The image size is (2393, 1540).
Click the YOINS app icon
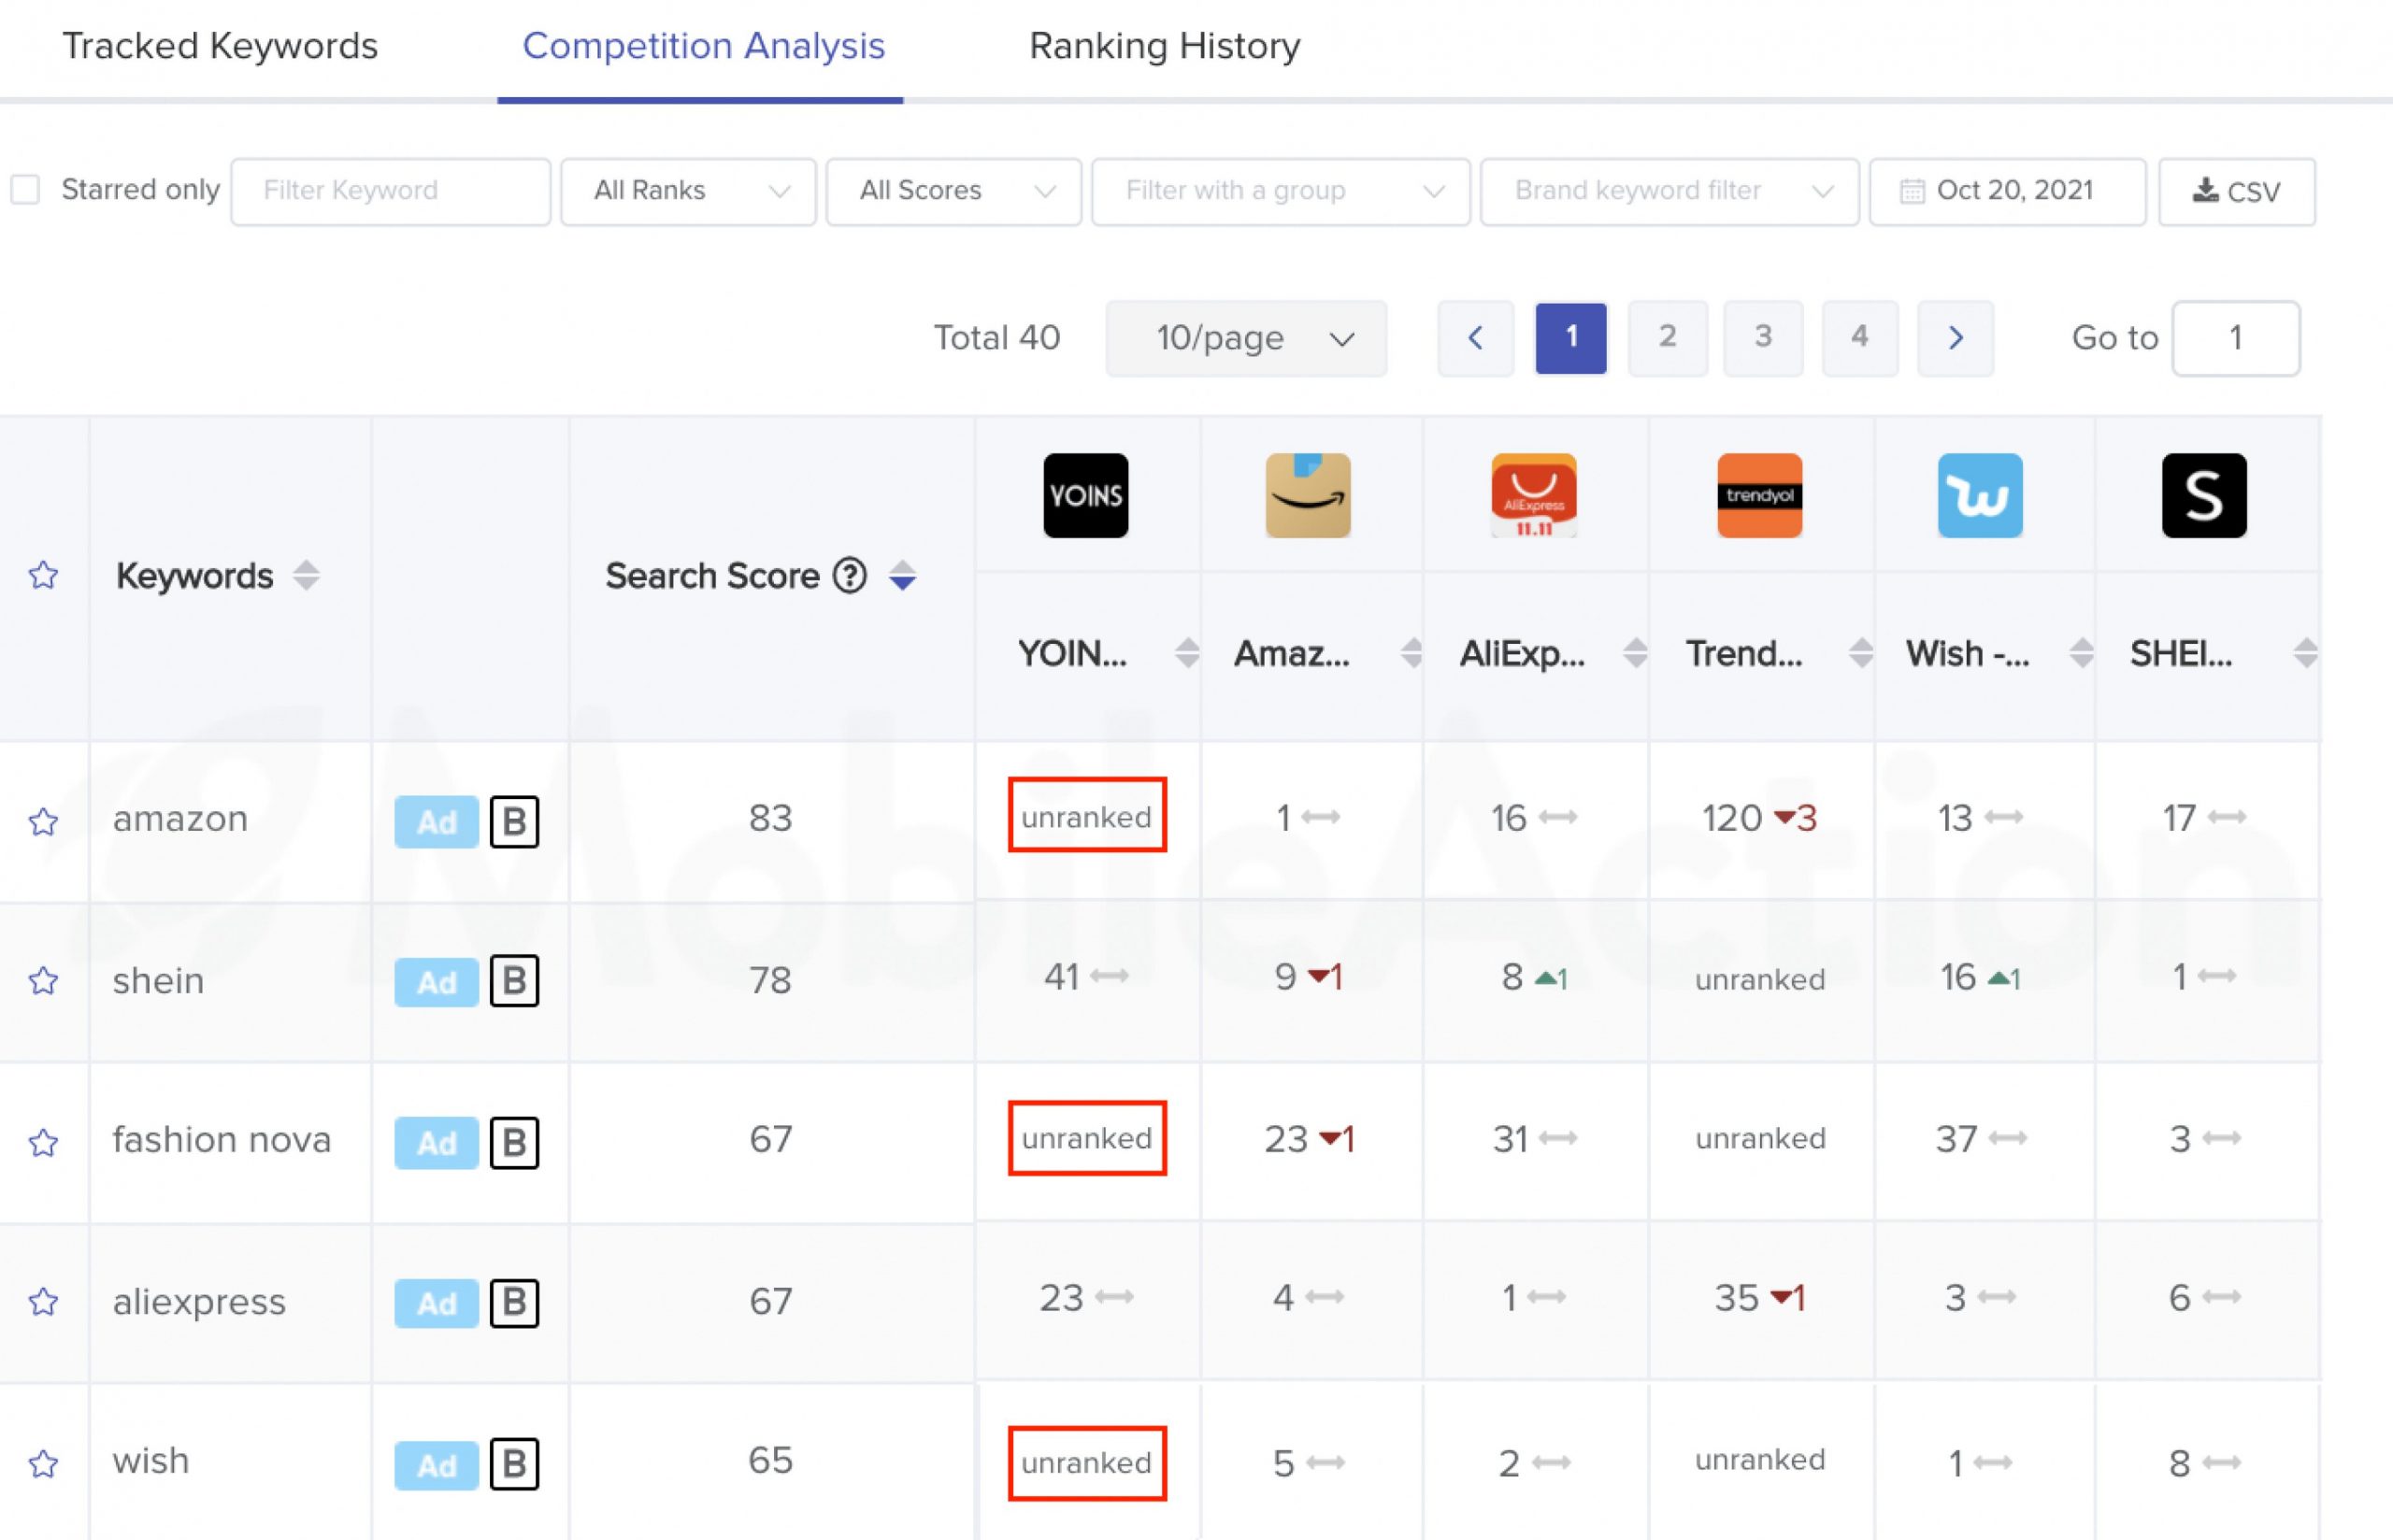[x=1086, y=495]
